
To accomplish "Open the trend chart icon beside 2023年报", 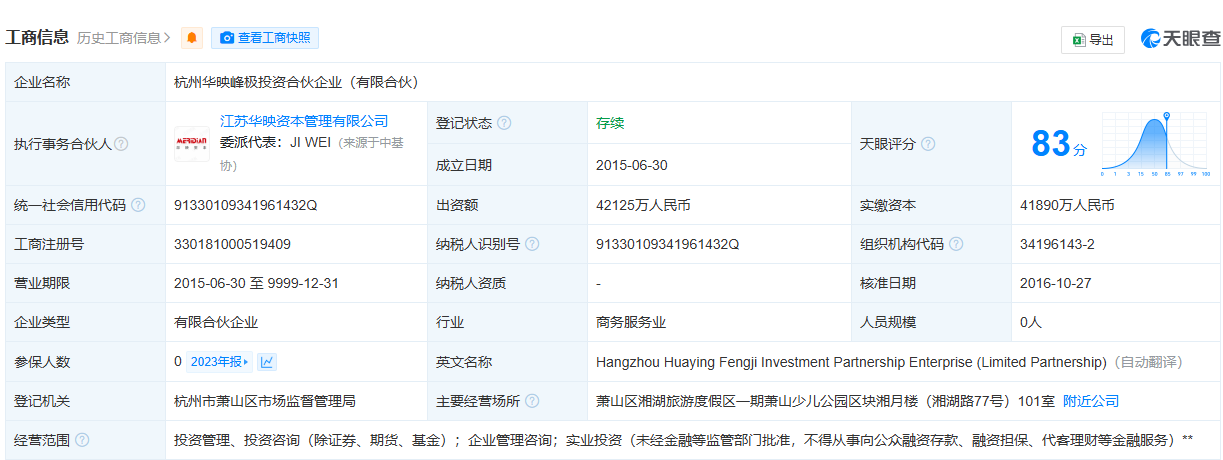I will click(267, 362).
